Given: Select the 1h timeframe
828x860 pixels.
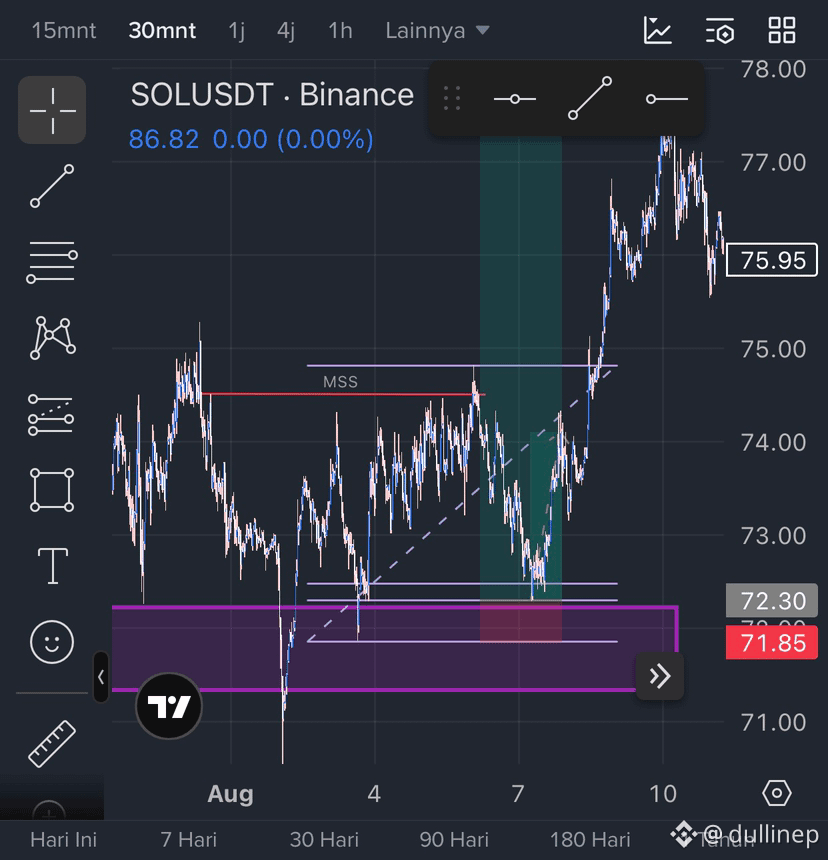Looking at the screenshot, I should coord(340,30).
